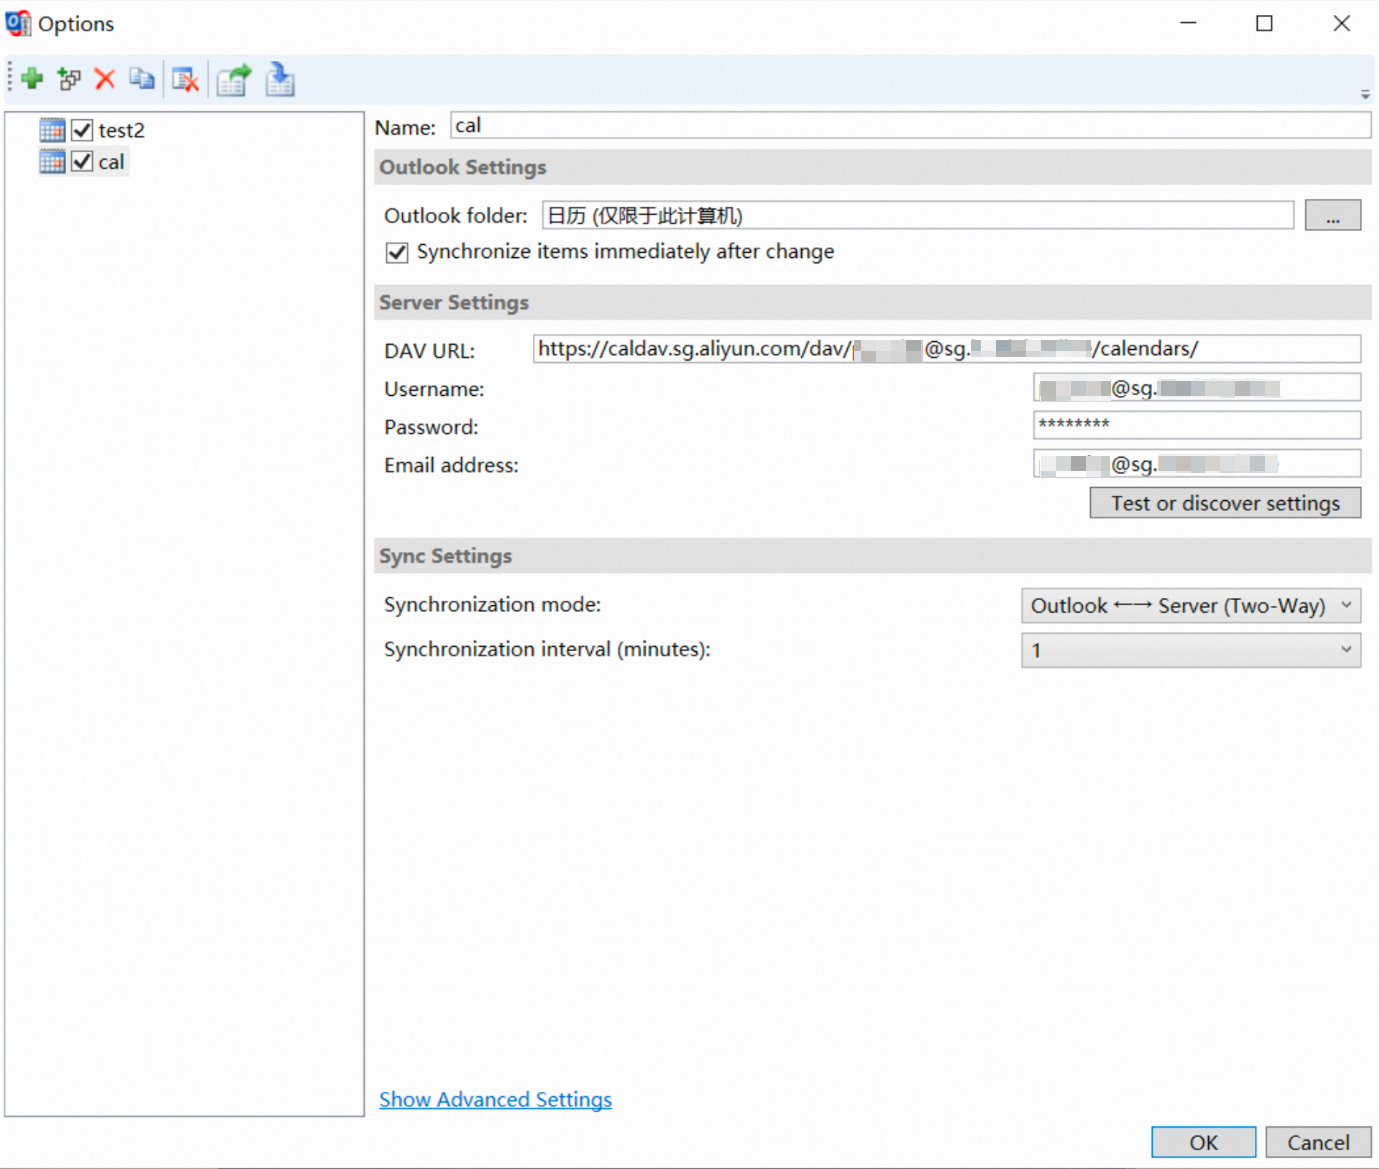Minimize the Options window

click(x=1188, y=23)
